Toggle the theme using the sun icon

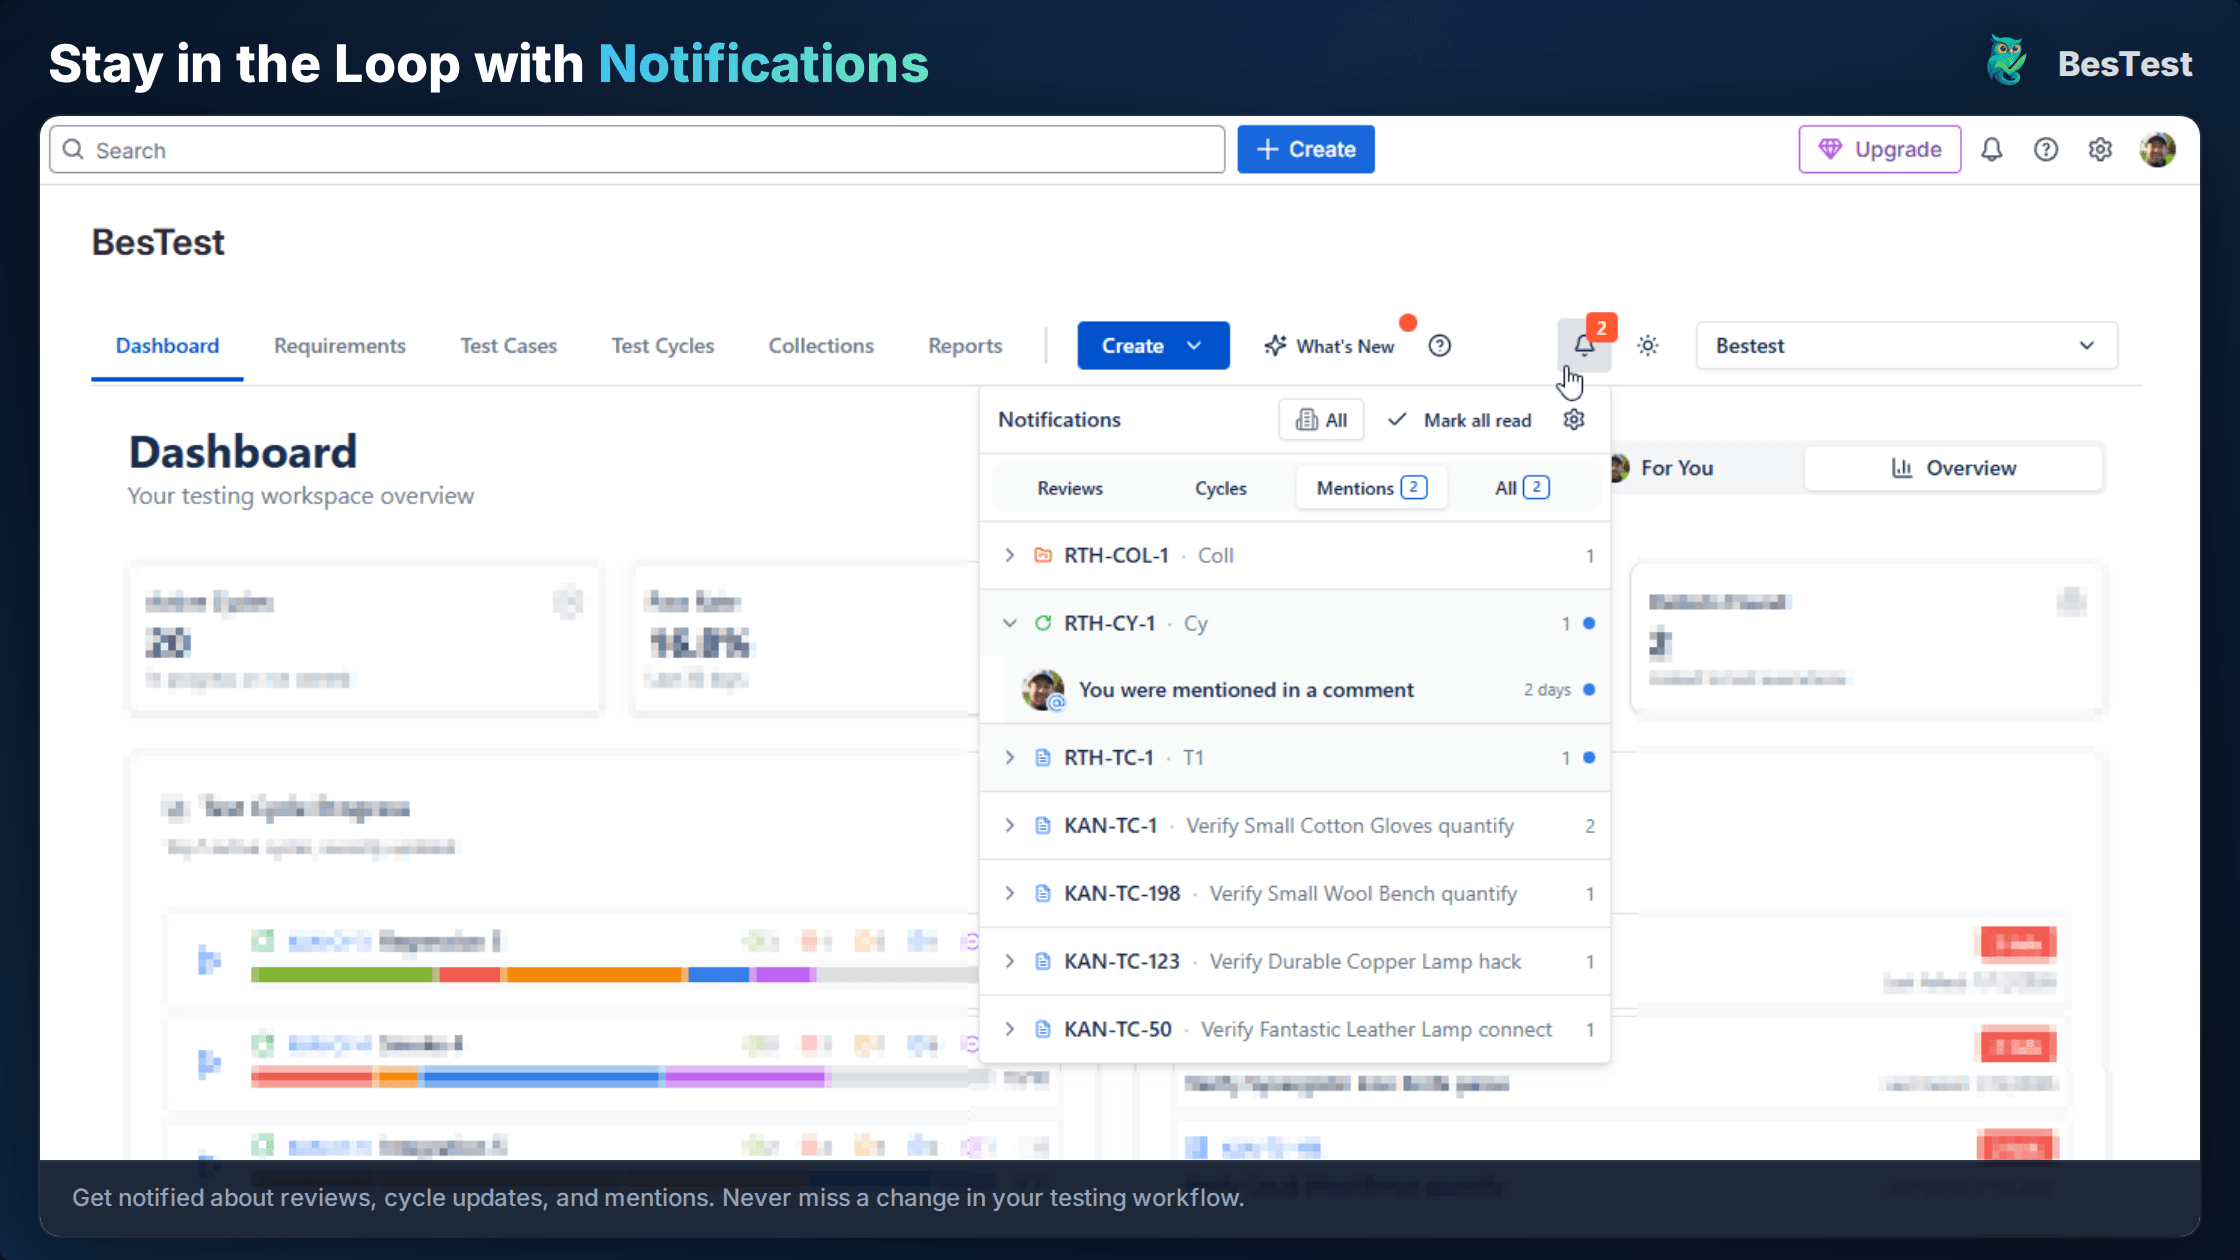(1647, 345)
